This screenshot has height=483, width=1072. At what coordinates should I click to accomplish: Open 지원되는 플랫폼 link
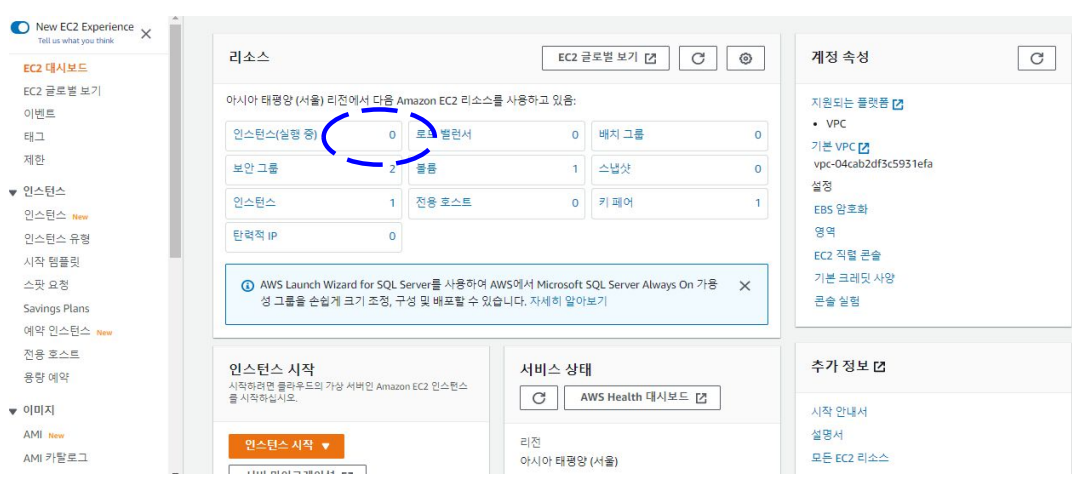pos(857,104)
